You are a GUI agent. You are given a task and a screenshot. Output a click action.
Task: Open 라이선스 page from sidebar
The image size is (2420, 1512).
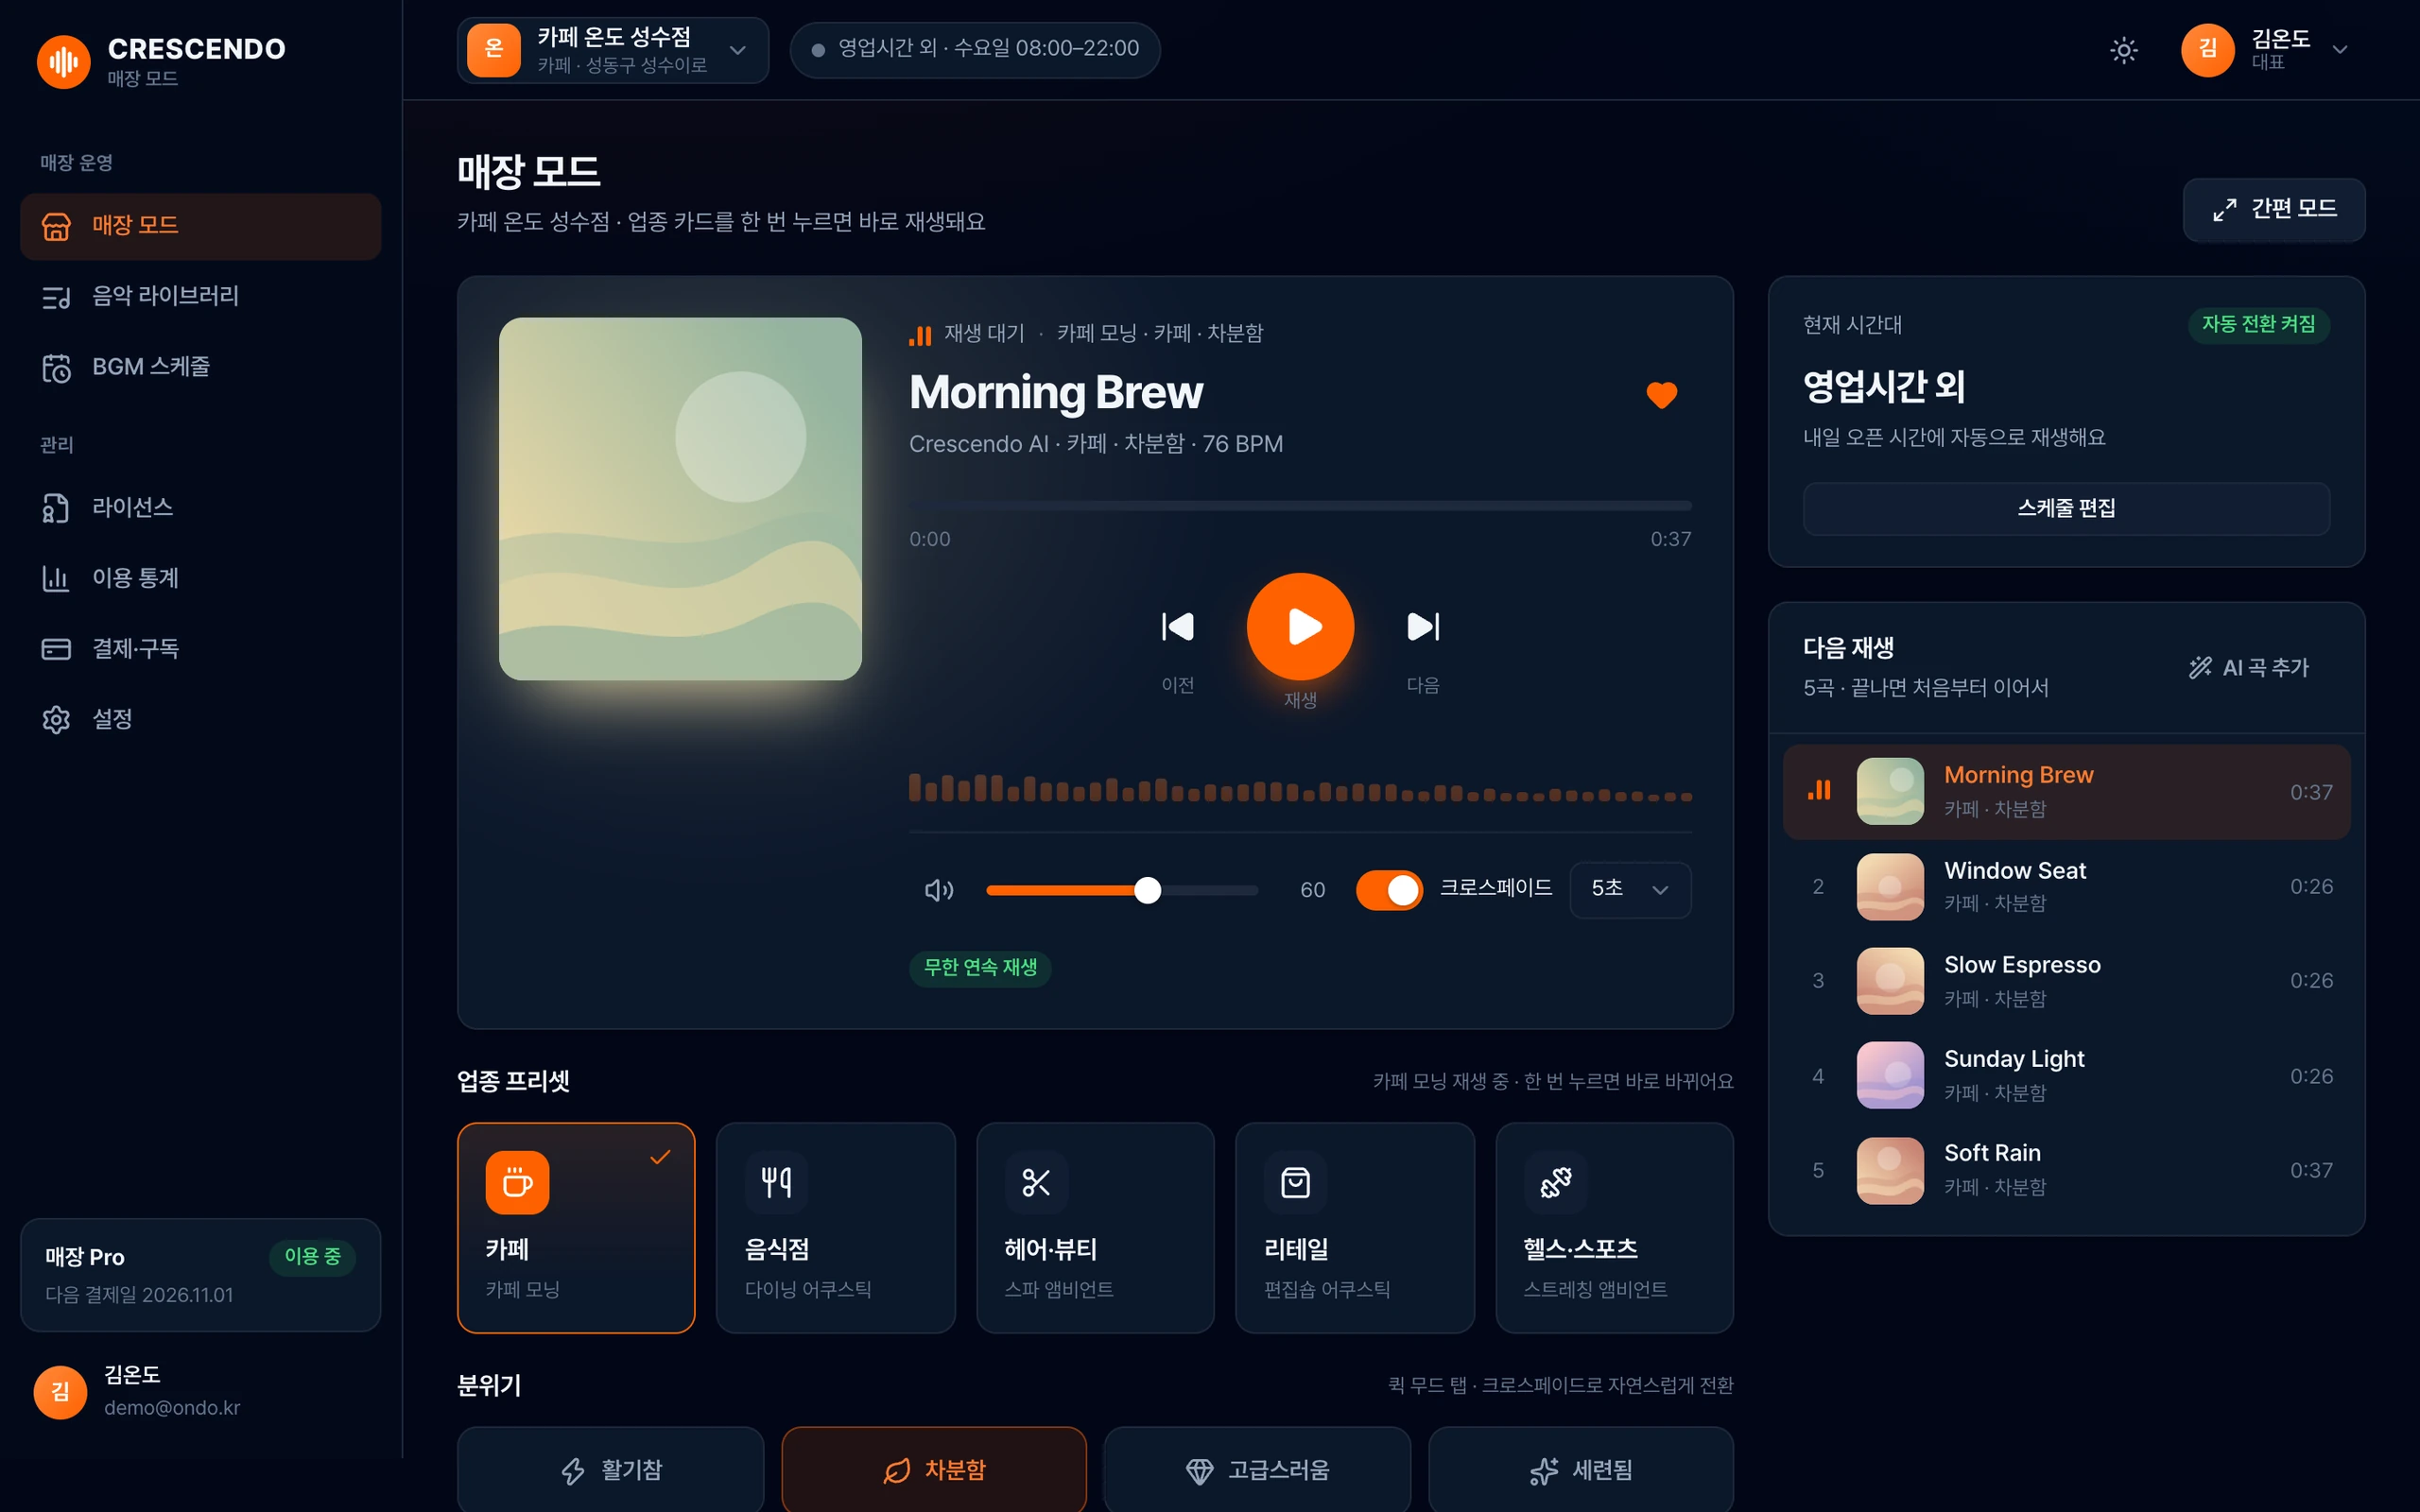point(200,508)
